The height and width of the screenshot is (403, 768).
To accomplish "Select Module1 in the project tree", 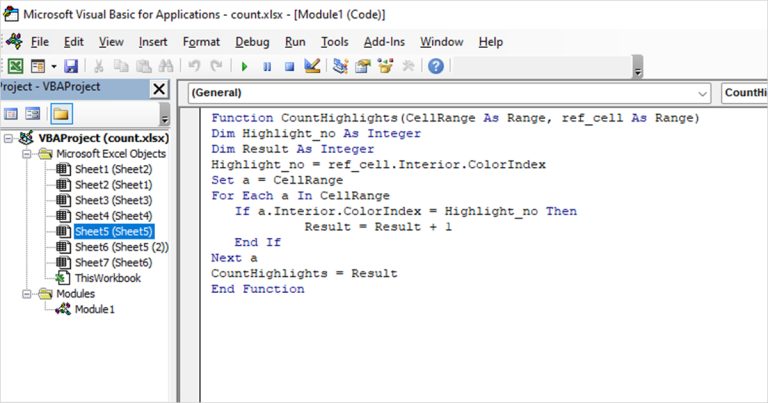I will click(95, 309).
